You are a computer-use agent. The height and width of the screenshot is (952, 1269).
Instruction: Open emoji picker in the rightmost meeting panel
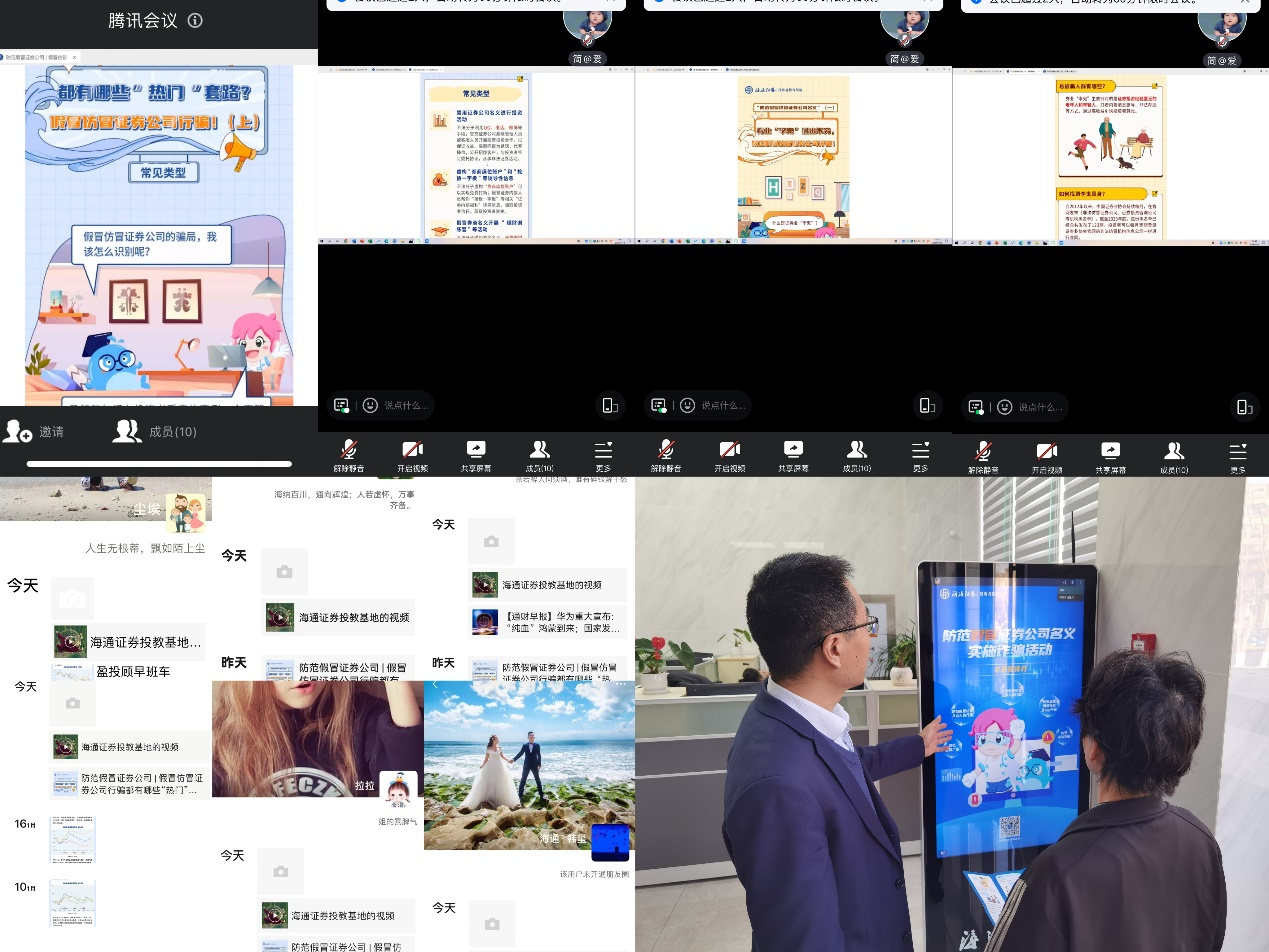click(x=1005, y=406)
